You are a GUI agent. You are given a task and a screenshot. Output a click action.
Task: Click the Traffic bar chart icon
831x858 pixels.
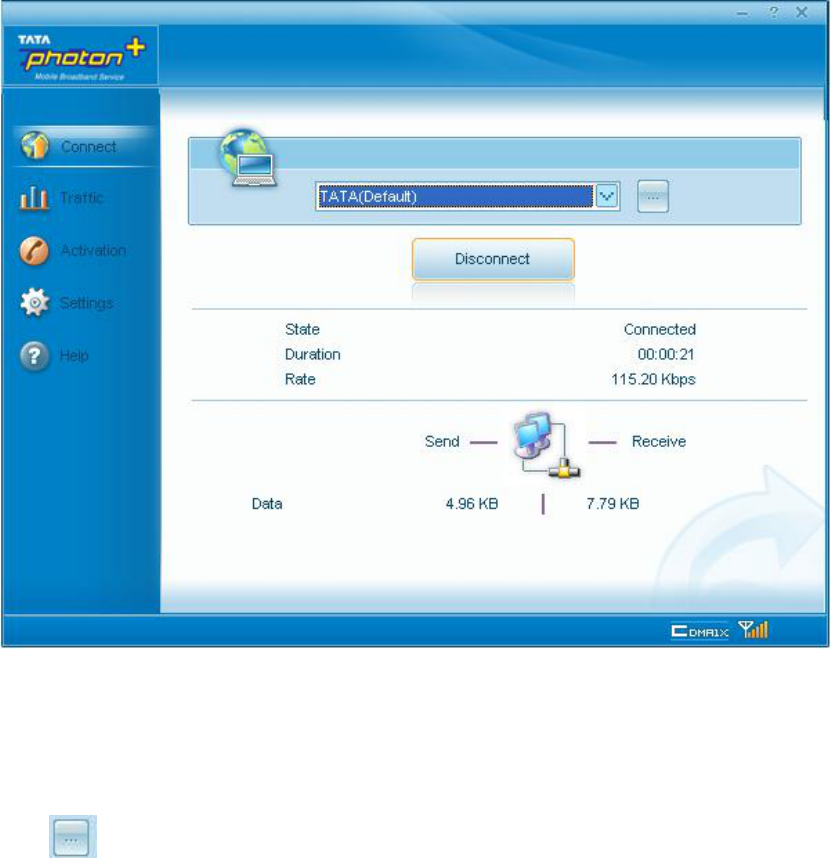tap(34, 198)
